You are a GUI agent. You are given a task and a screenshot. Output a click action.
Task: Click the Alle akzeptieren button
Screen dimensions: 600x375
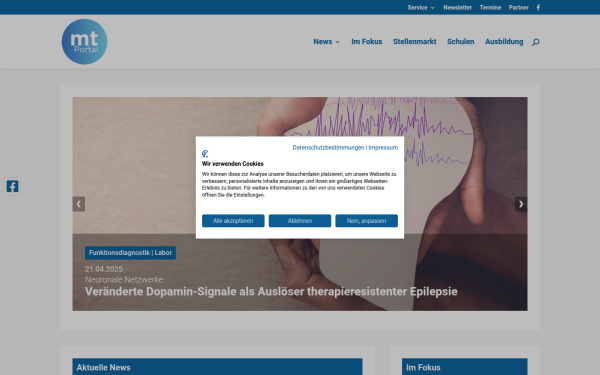point(233,221)
